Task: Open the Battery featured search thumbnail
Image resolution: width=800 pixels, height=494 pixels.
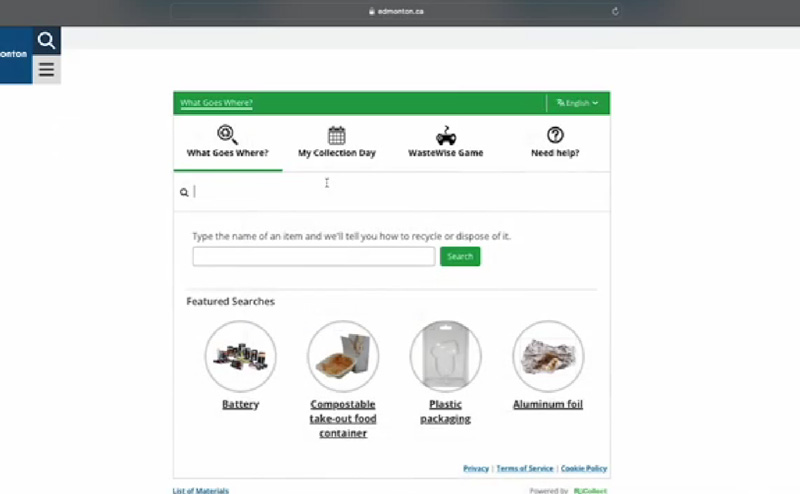Action: coord(241,356)
